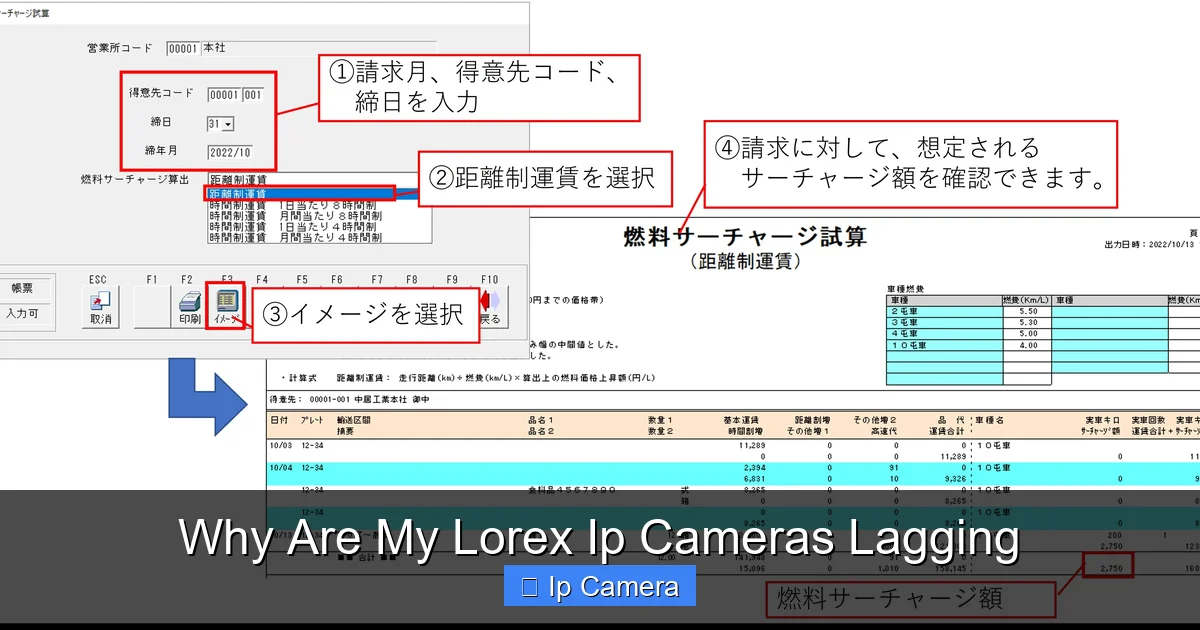This screenshot has height=630, width=1200.
Task: Click the 2t車 row in 車種燃費 table
Action: [968, 312]
